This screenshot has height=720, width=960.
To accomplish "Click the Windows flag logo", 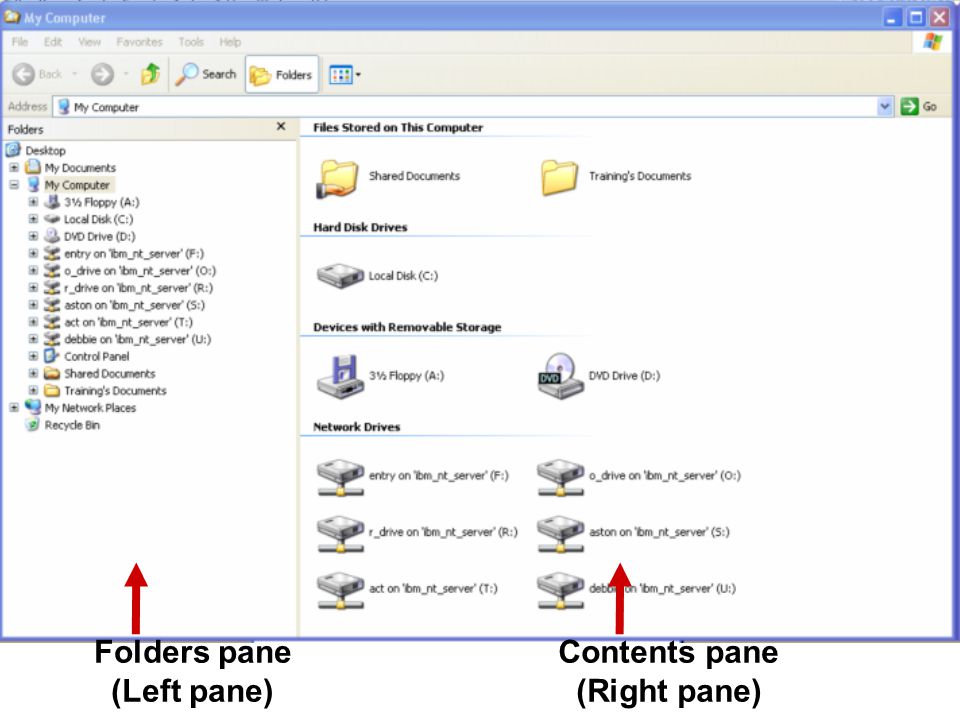I will [932, 42].
